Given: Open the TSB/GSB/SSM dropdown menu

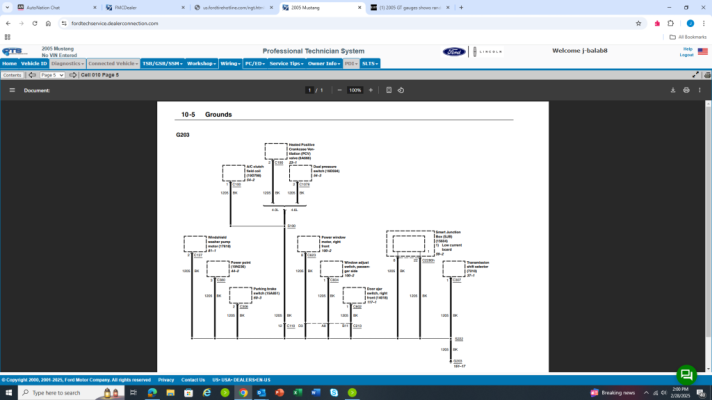Looking at the screenshot, I should pos(162,64).
